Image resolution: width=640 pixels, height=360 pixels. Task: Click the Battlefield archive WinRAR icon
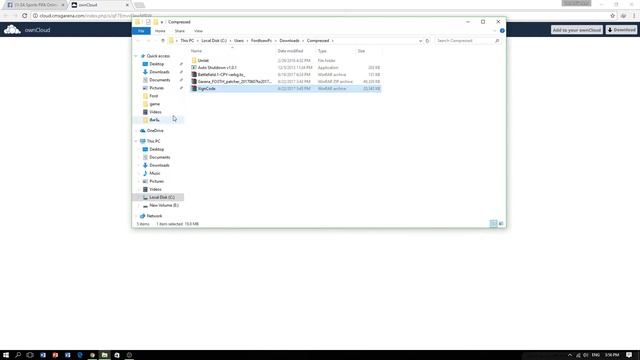(x=194, y=75)
